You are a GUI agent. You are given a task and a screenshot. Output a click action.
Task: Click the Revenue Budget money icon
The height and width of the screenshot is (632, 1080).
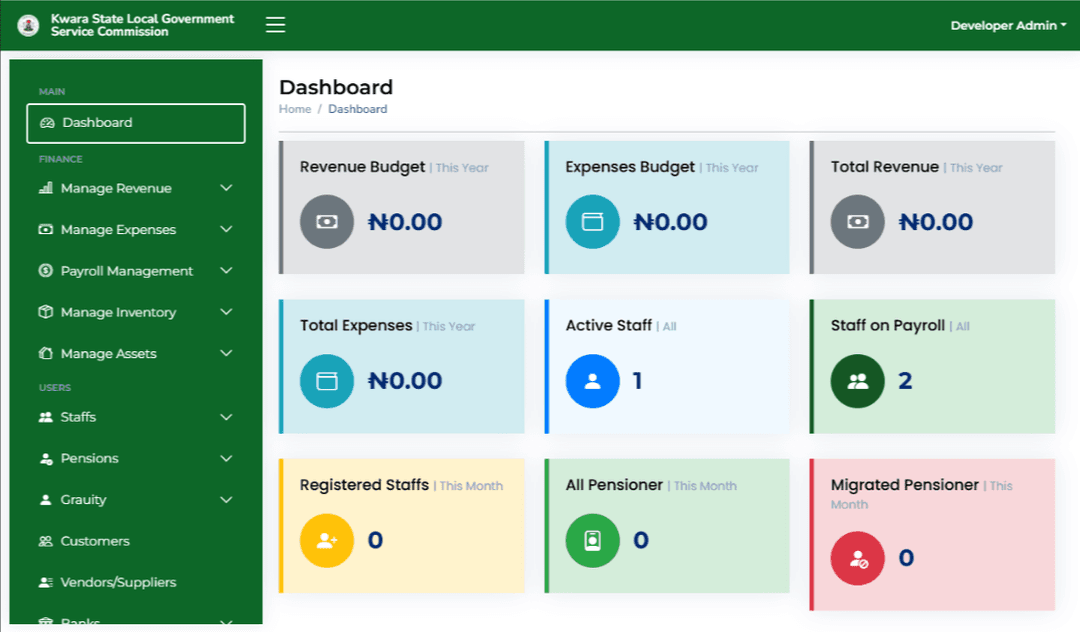[x=326, y=222]
